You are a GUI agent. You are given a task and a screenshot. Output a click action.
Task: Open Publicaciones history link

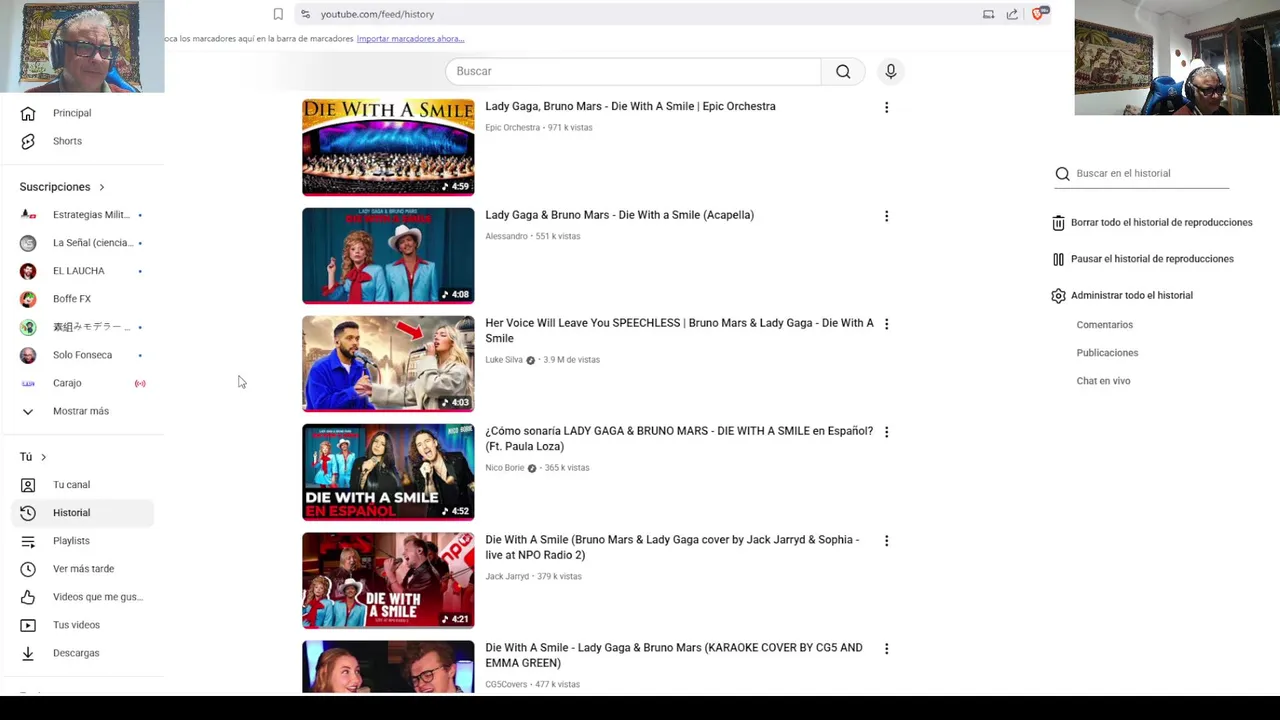pyautogui.click(x=1107, y=353)
